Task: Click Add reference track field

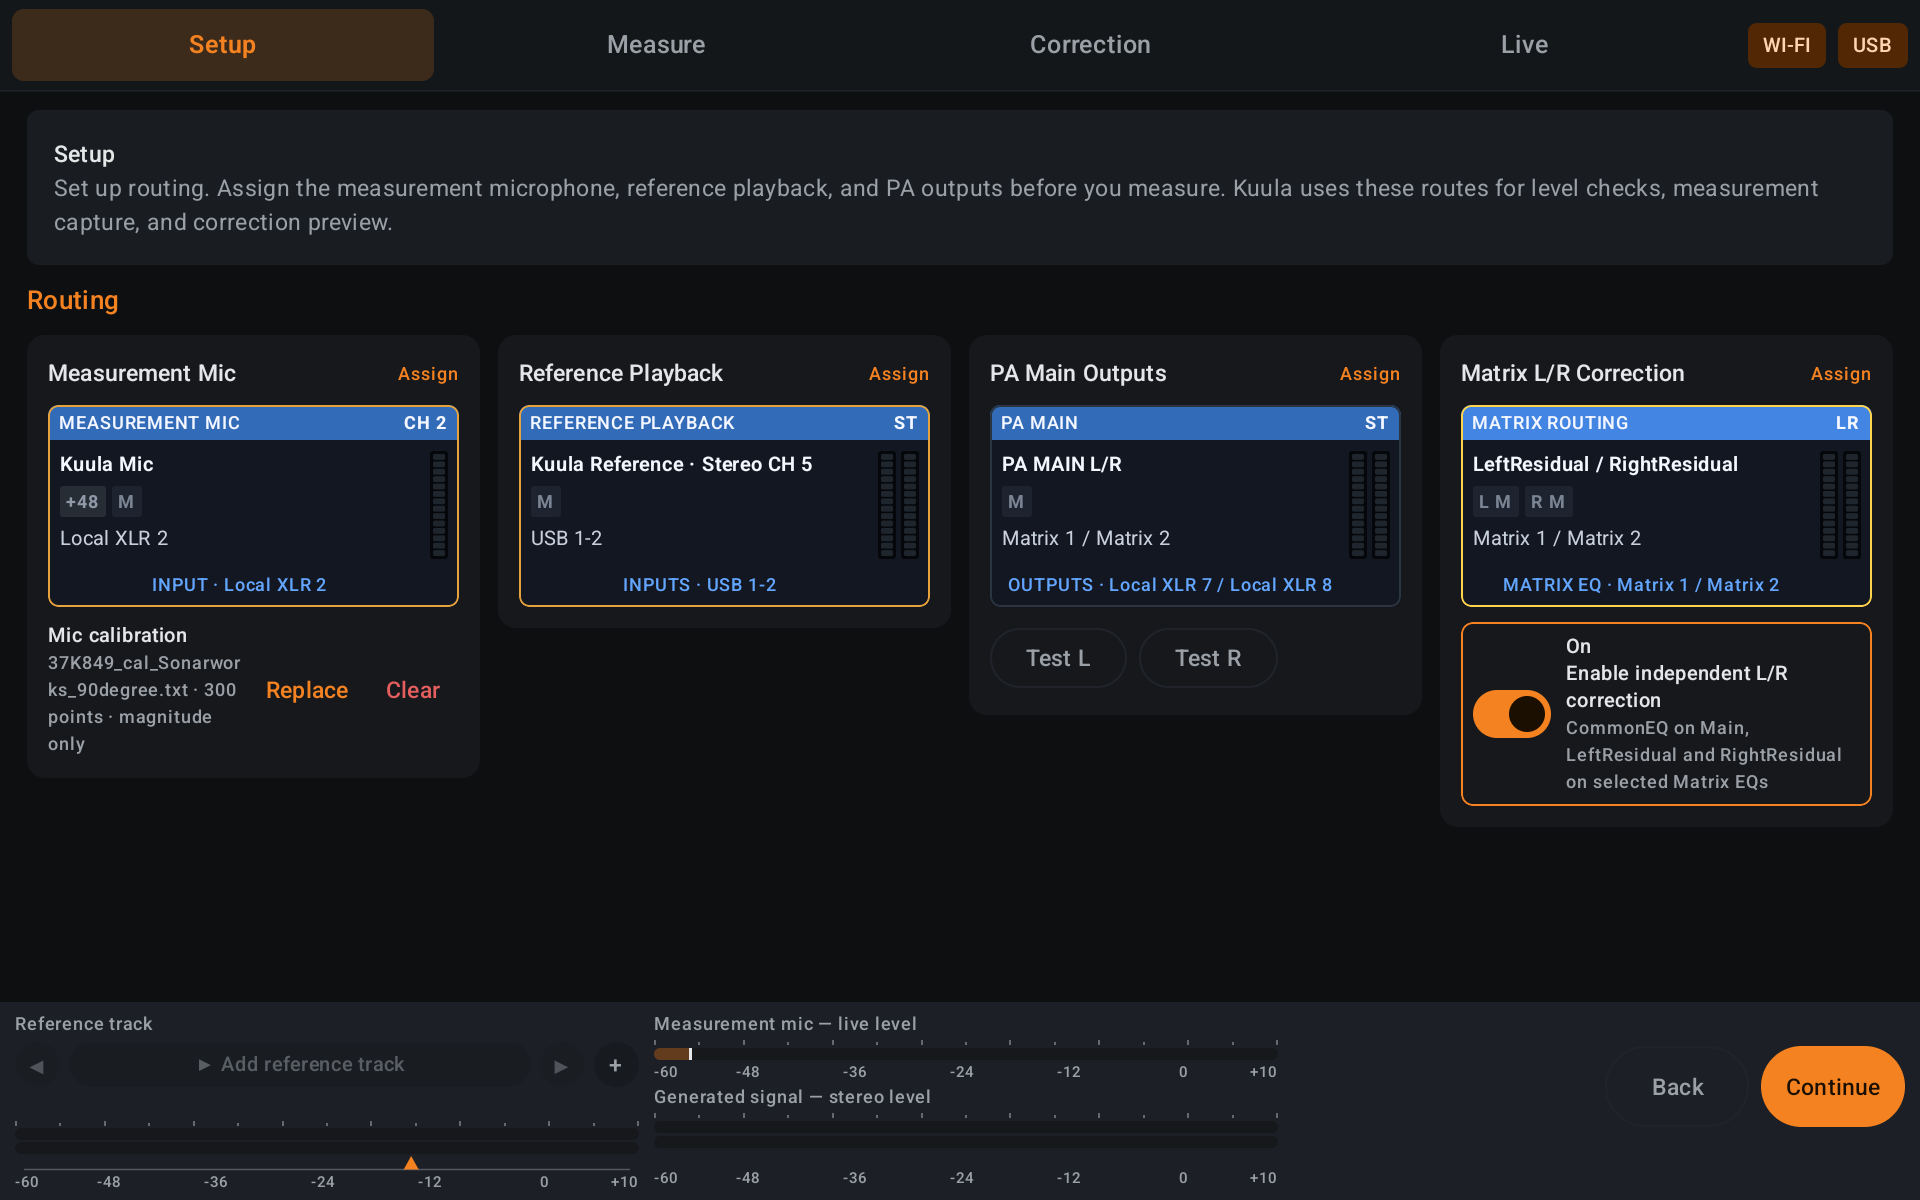Action: pyautogui.click(x=300, y=1065)
